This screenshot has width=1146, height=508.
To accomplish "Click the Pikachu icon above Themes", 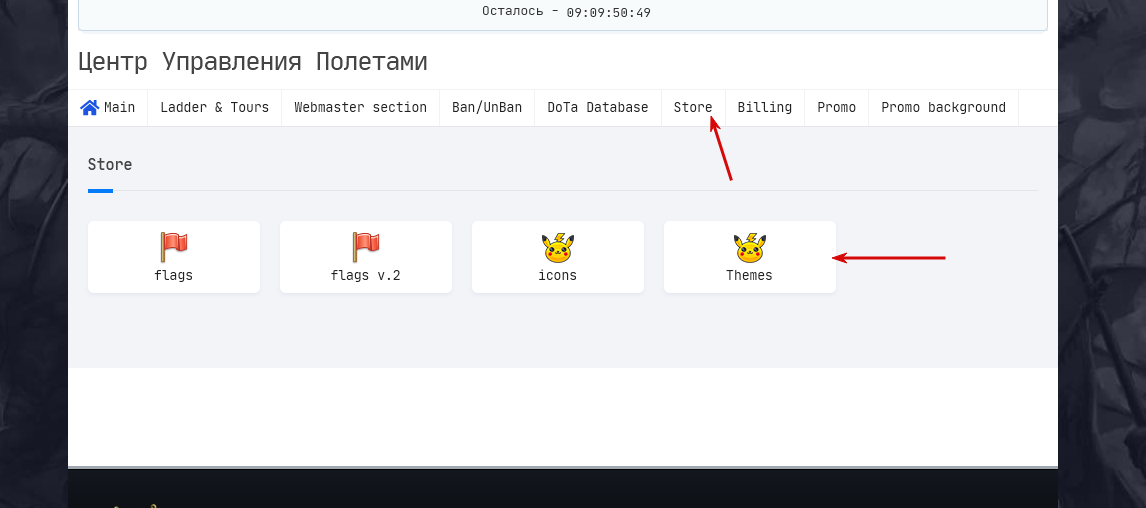I will coord(750,249).
